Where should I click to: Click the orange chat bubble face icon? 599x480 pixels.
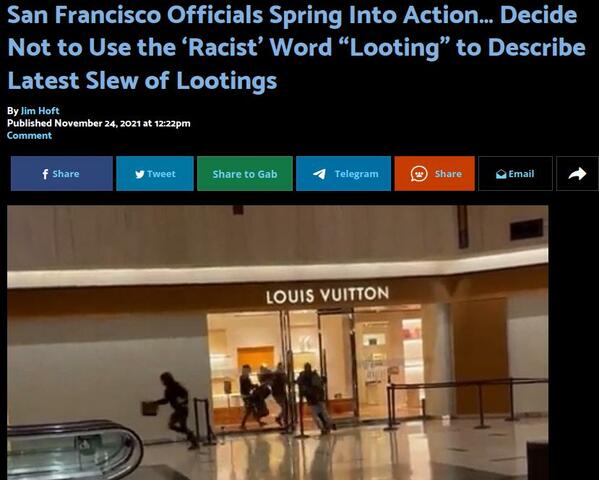[419, 174]
